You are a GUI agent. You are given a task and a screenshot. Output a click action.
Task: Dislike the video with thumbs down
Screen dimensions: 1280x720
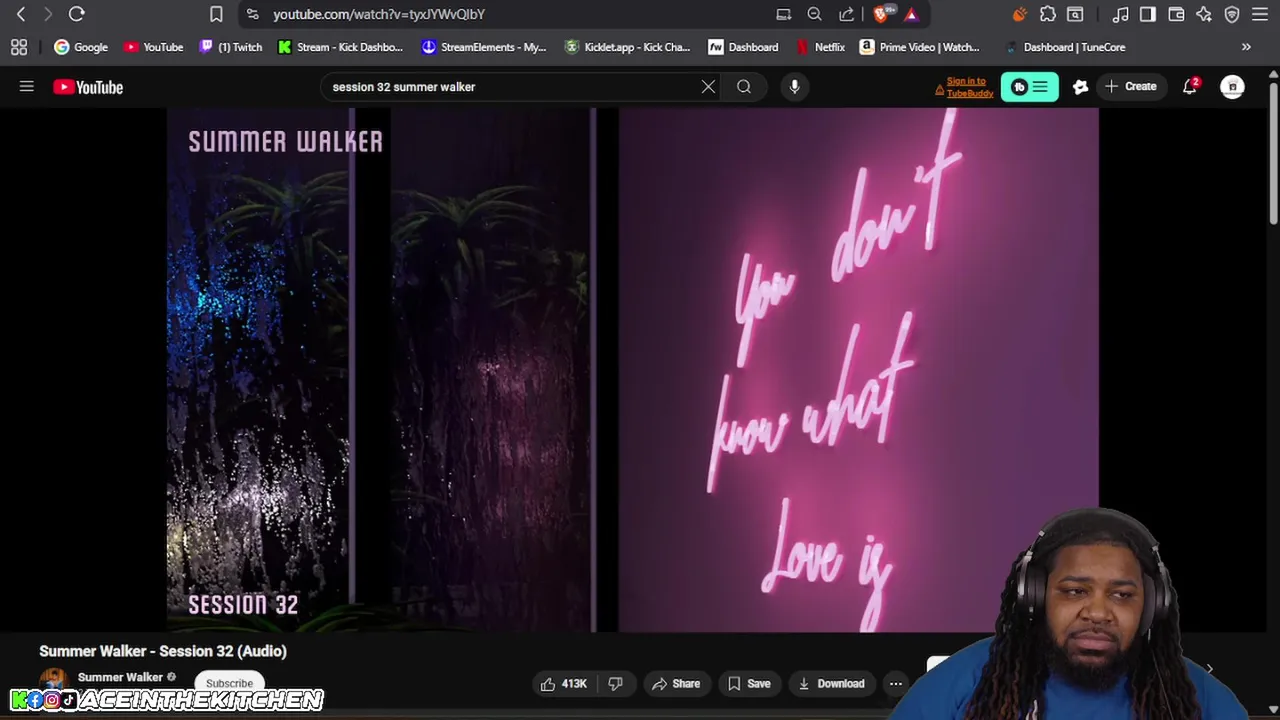(616, 684)
